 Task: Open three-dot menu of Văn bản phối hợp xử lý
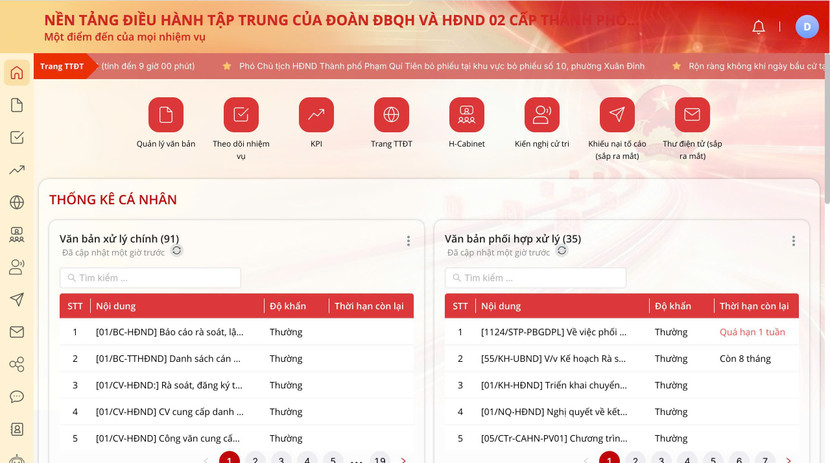click(793, 241)
